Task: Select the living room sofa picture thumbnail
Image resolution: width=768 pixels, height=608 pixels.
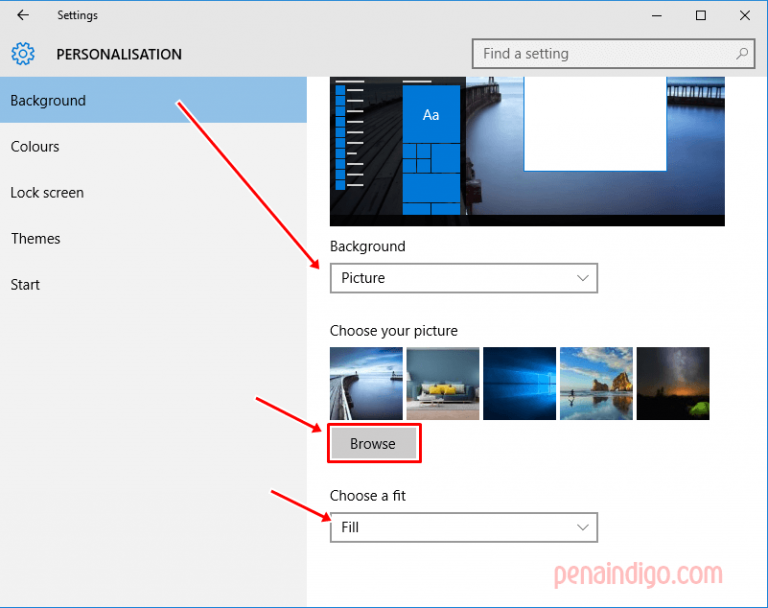Action: 443,384
